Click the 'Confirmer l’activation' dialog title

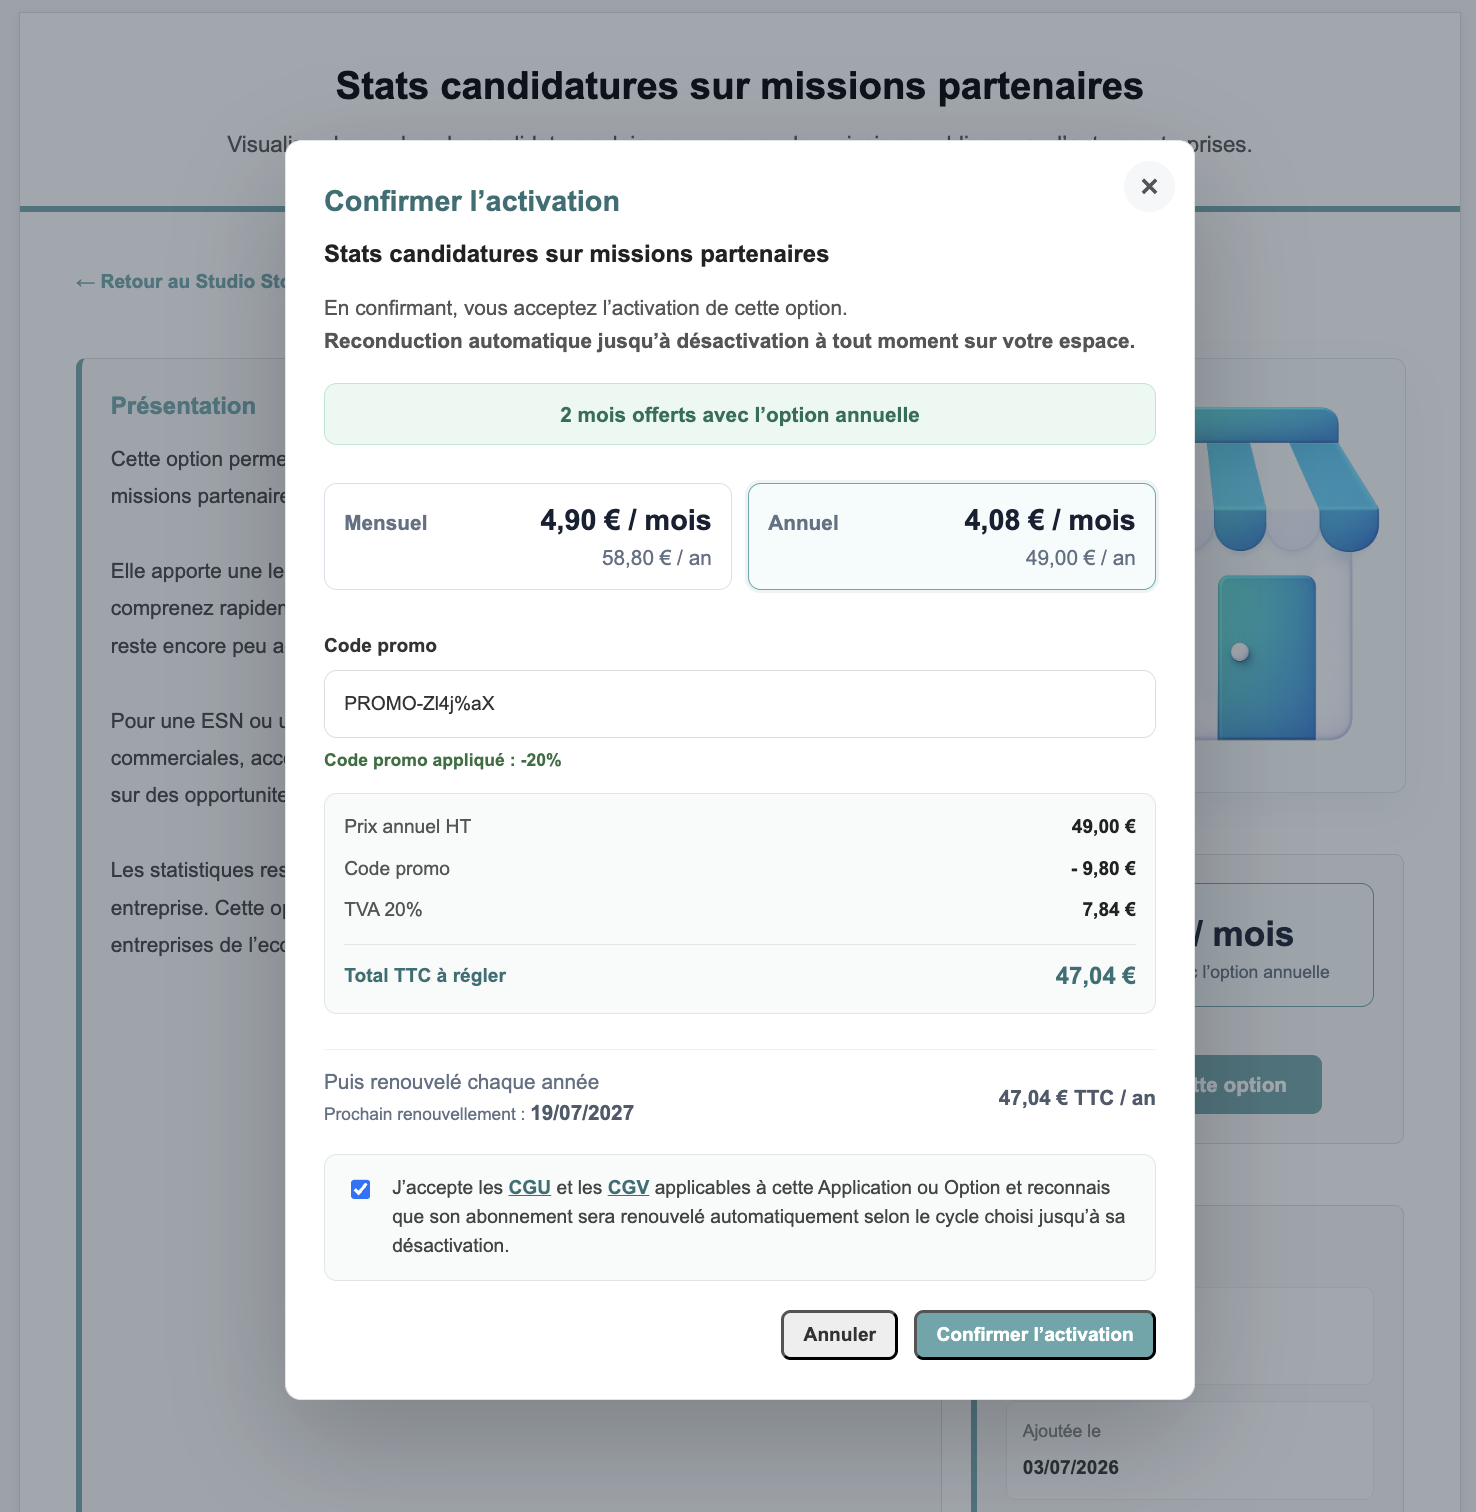click(472, 201)
